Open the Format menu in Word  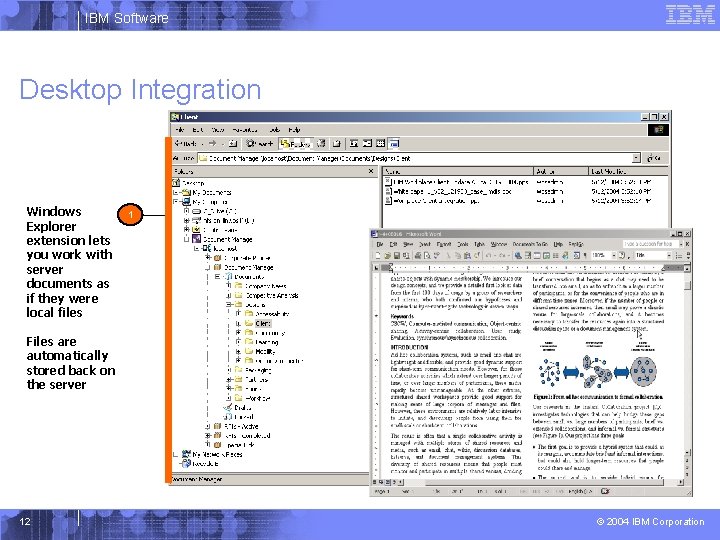444,244
